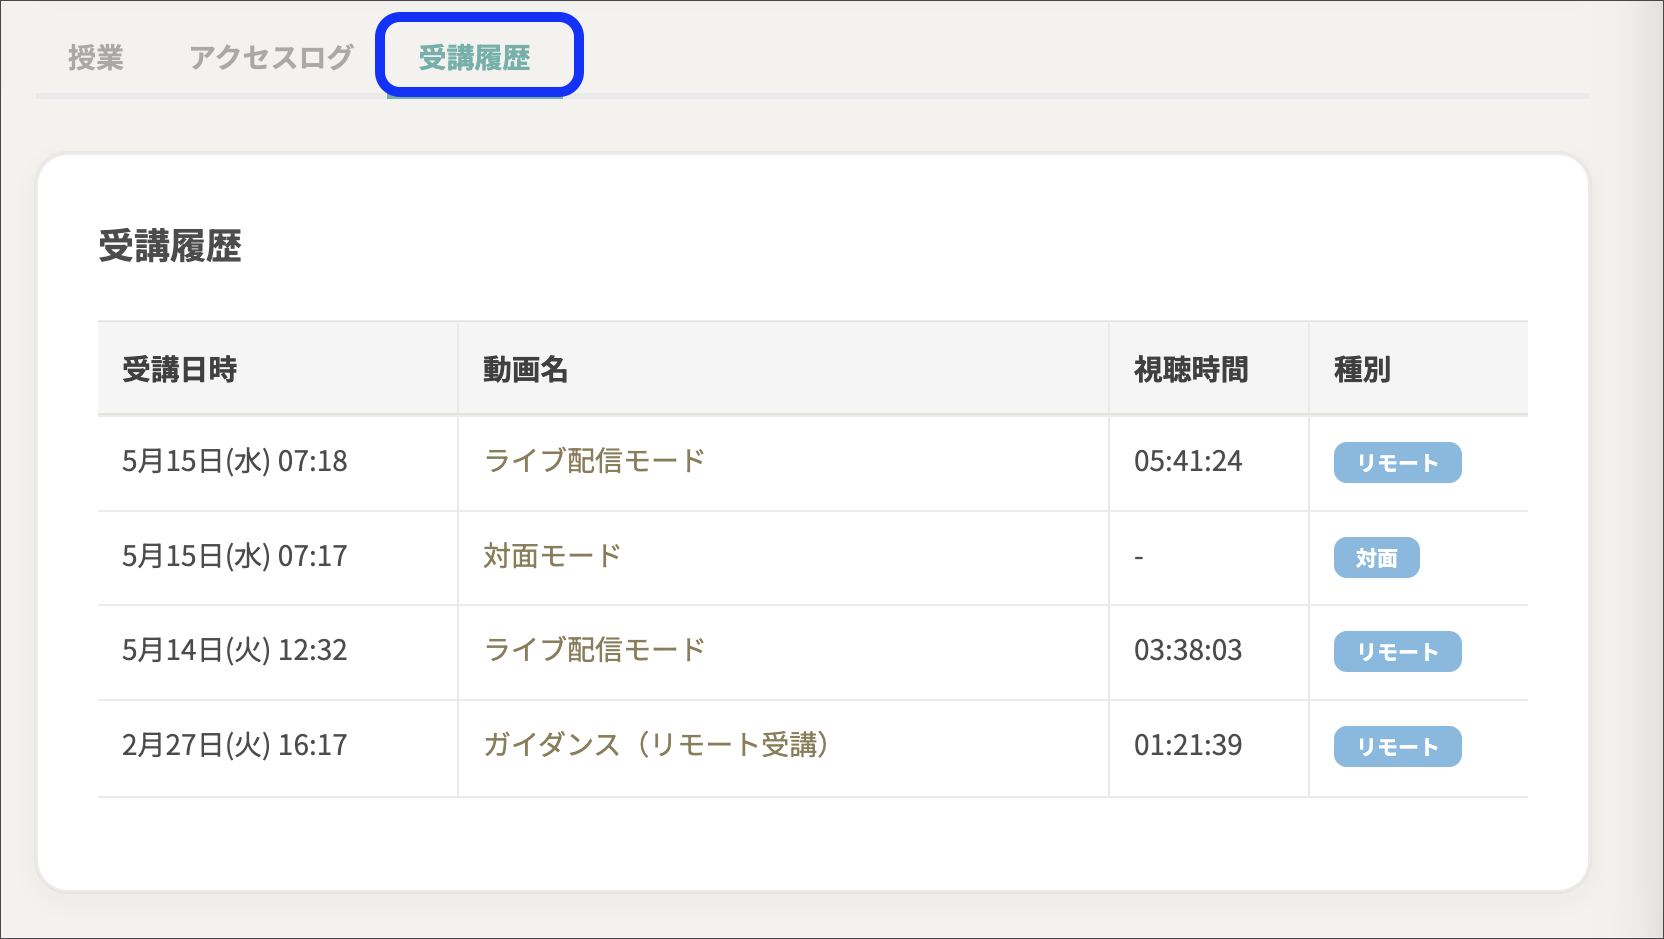Click viewing time 05:41:24
Image resolution: width=1664 pixels, height=939 pixels.
(x=1188, y=461)
